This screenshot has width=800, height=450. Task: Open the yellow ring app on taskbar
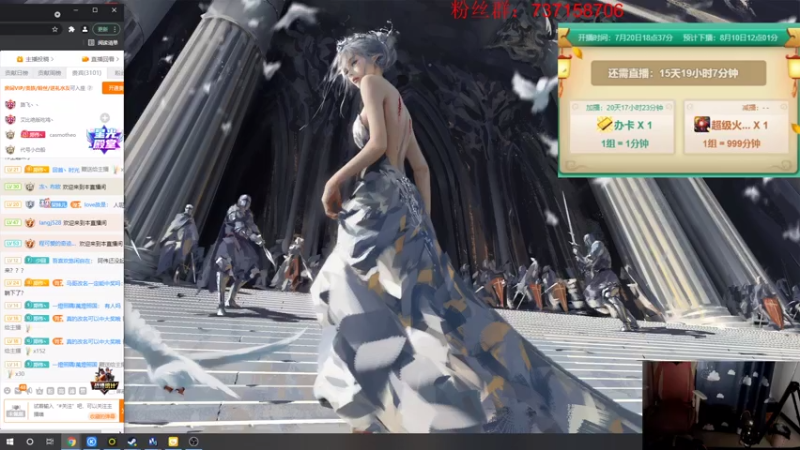[112, 442]
